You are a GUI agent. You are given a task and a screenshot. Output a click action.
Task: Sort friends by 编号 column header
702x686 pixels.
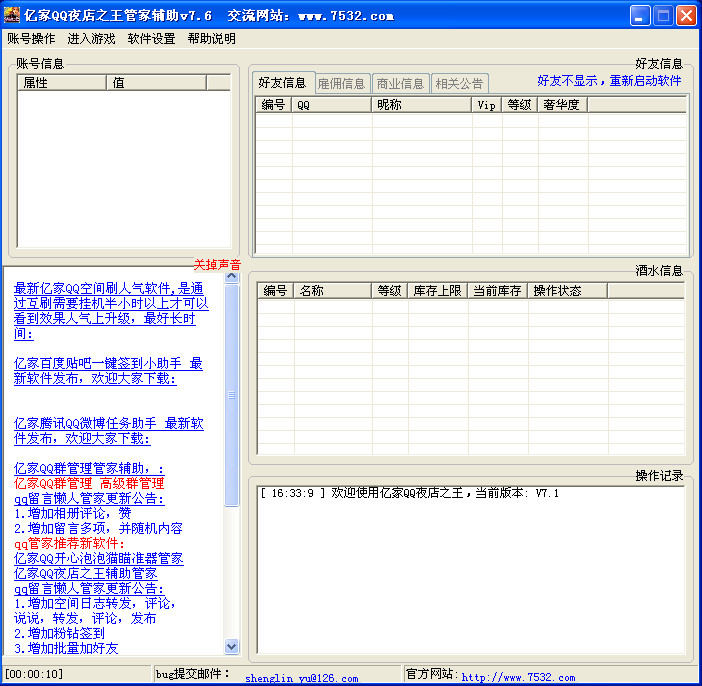(274, 105)
